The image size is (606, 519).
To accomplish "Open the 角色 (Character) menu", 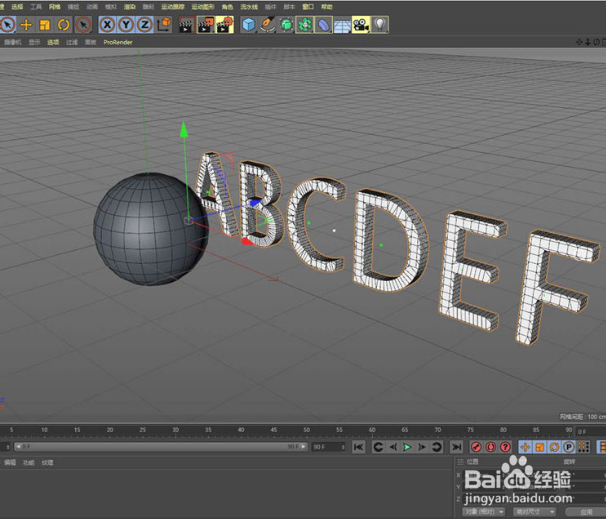I will pyautogui.click(x=227, y=7).
